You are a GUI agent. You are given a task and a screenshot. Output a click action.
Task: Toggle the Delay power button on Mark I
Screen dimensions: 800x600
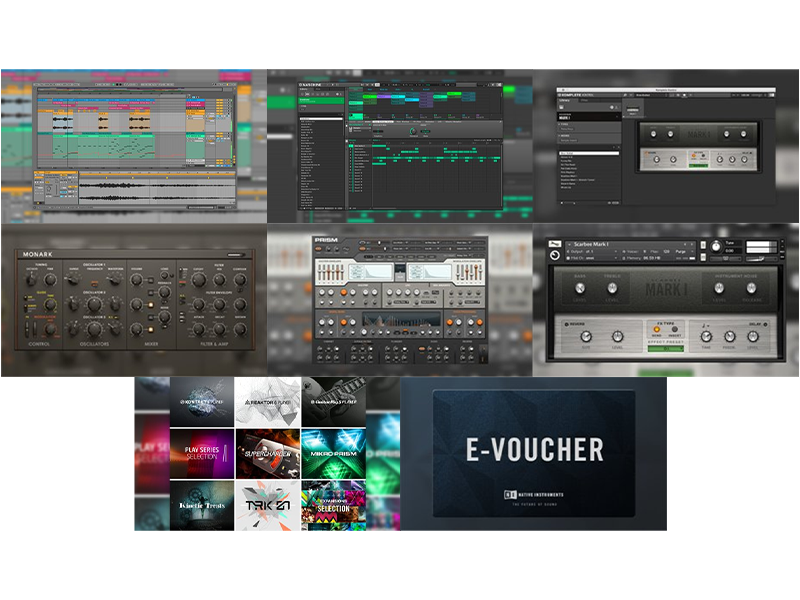pyautogui.click(x=766, y=324)
